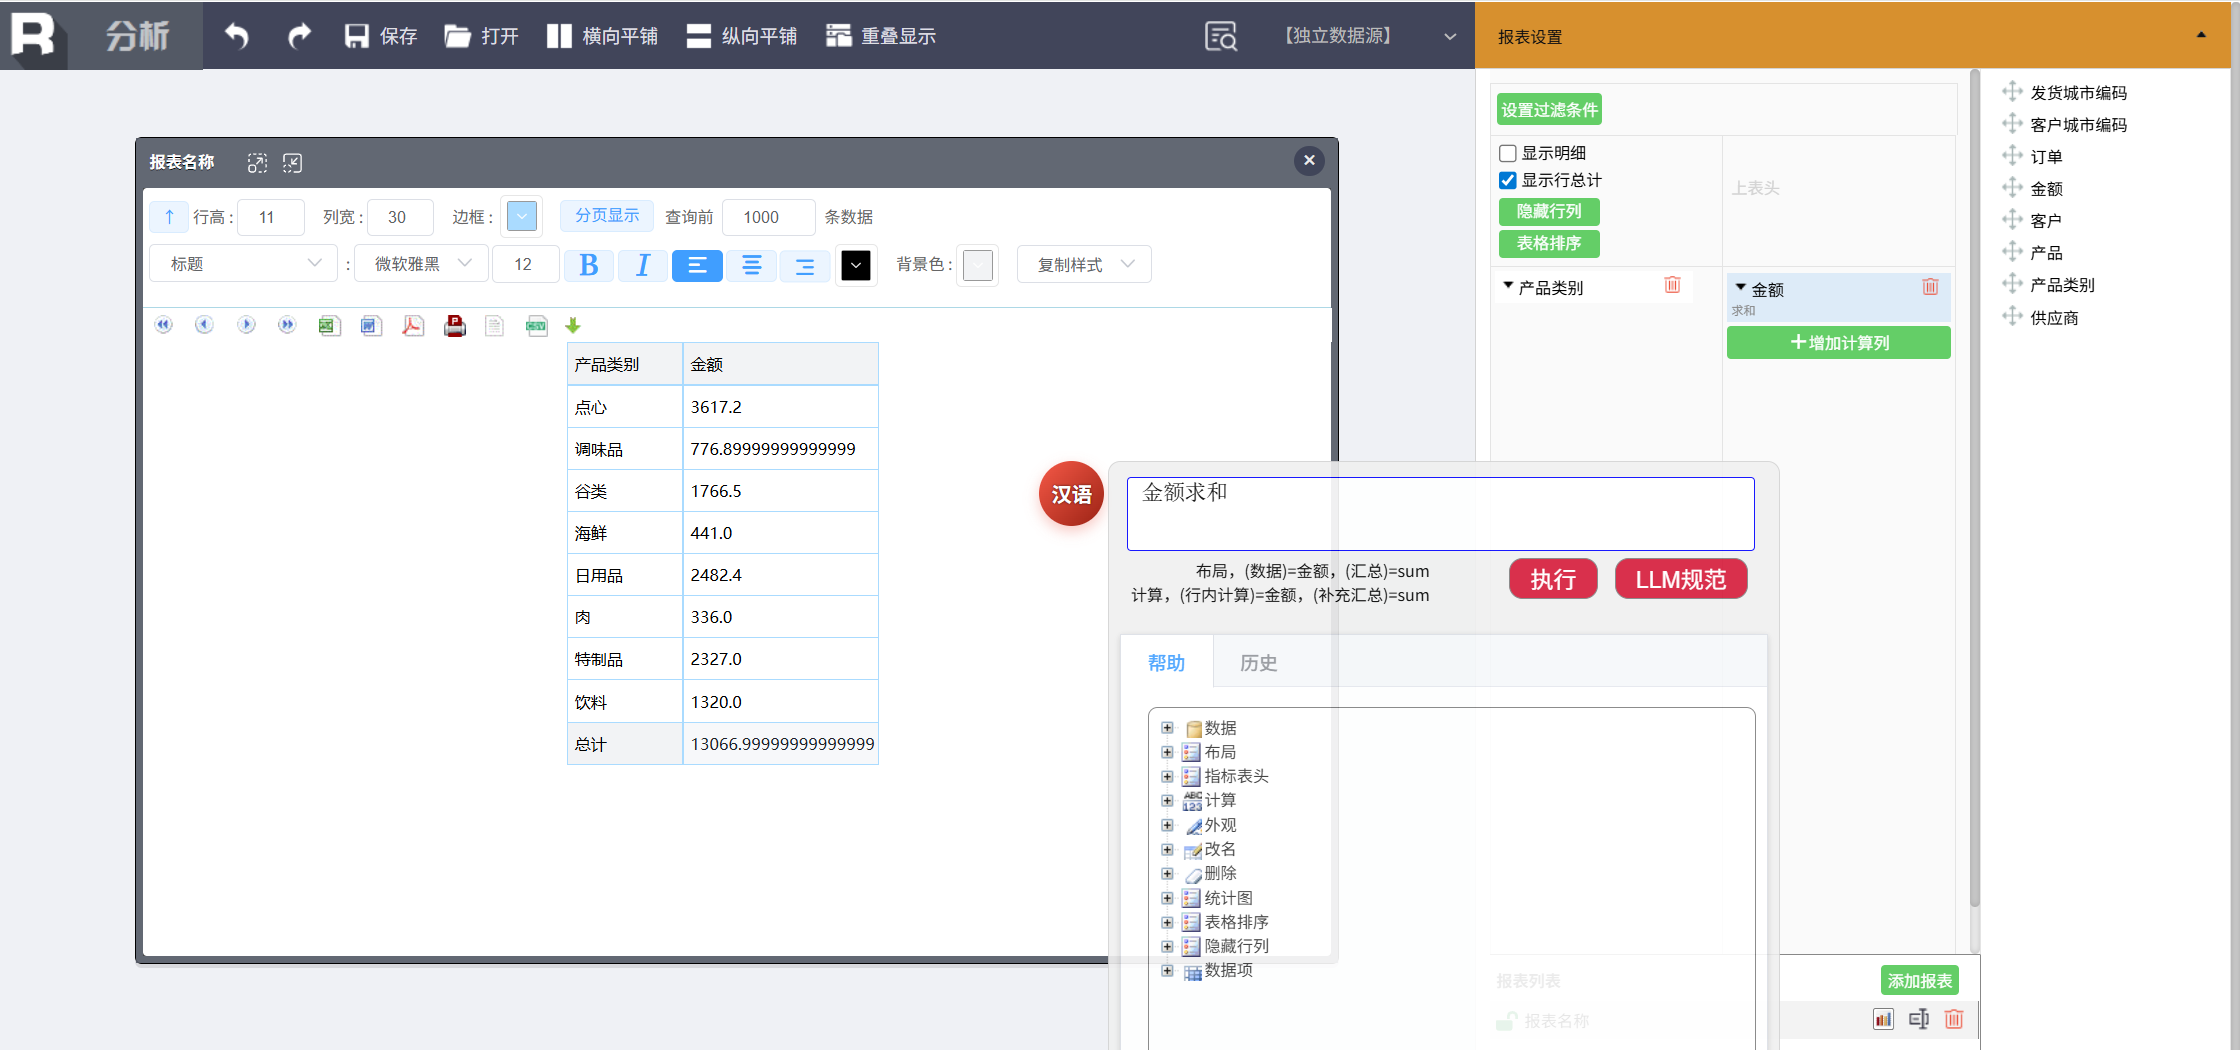Viewport: 2240px width, 1050px height.
Task: Expand the 布局 tree node
Action: (x=1167, y=752)
